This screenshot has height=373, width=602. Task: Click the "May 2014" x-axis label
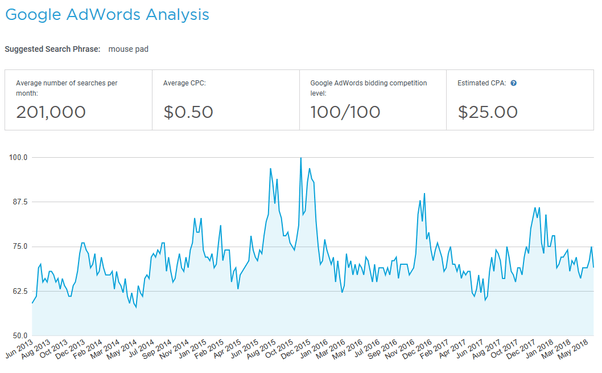(x=122, y=349)
